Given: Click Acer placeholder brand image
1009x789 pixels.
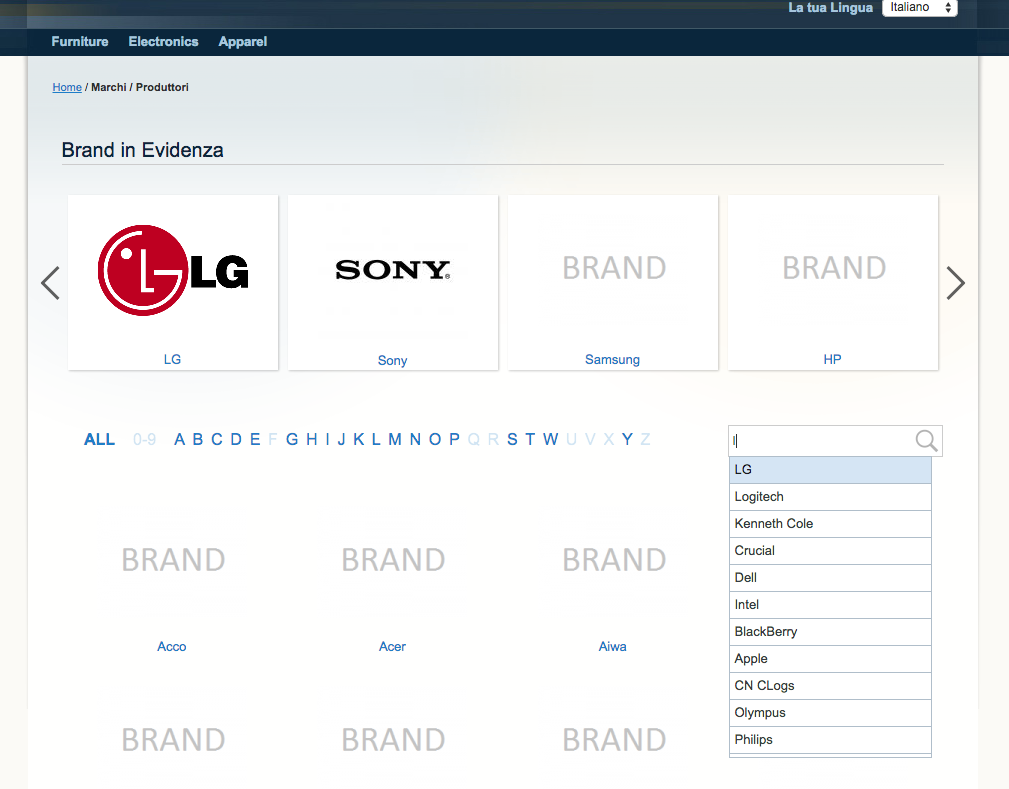Looking at the screenshot, I should click(x=393, y=560).
